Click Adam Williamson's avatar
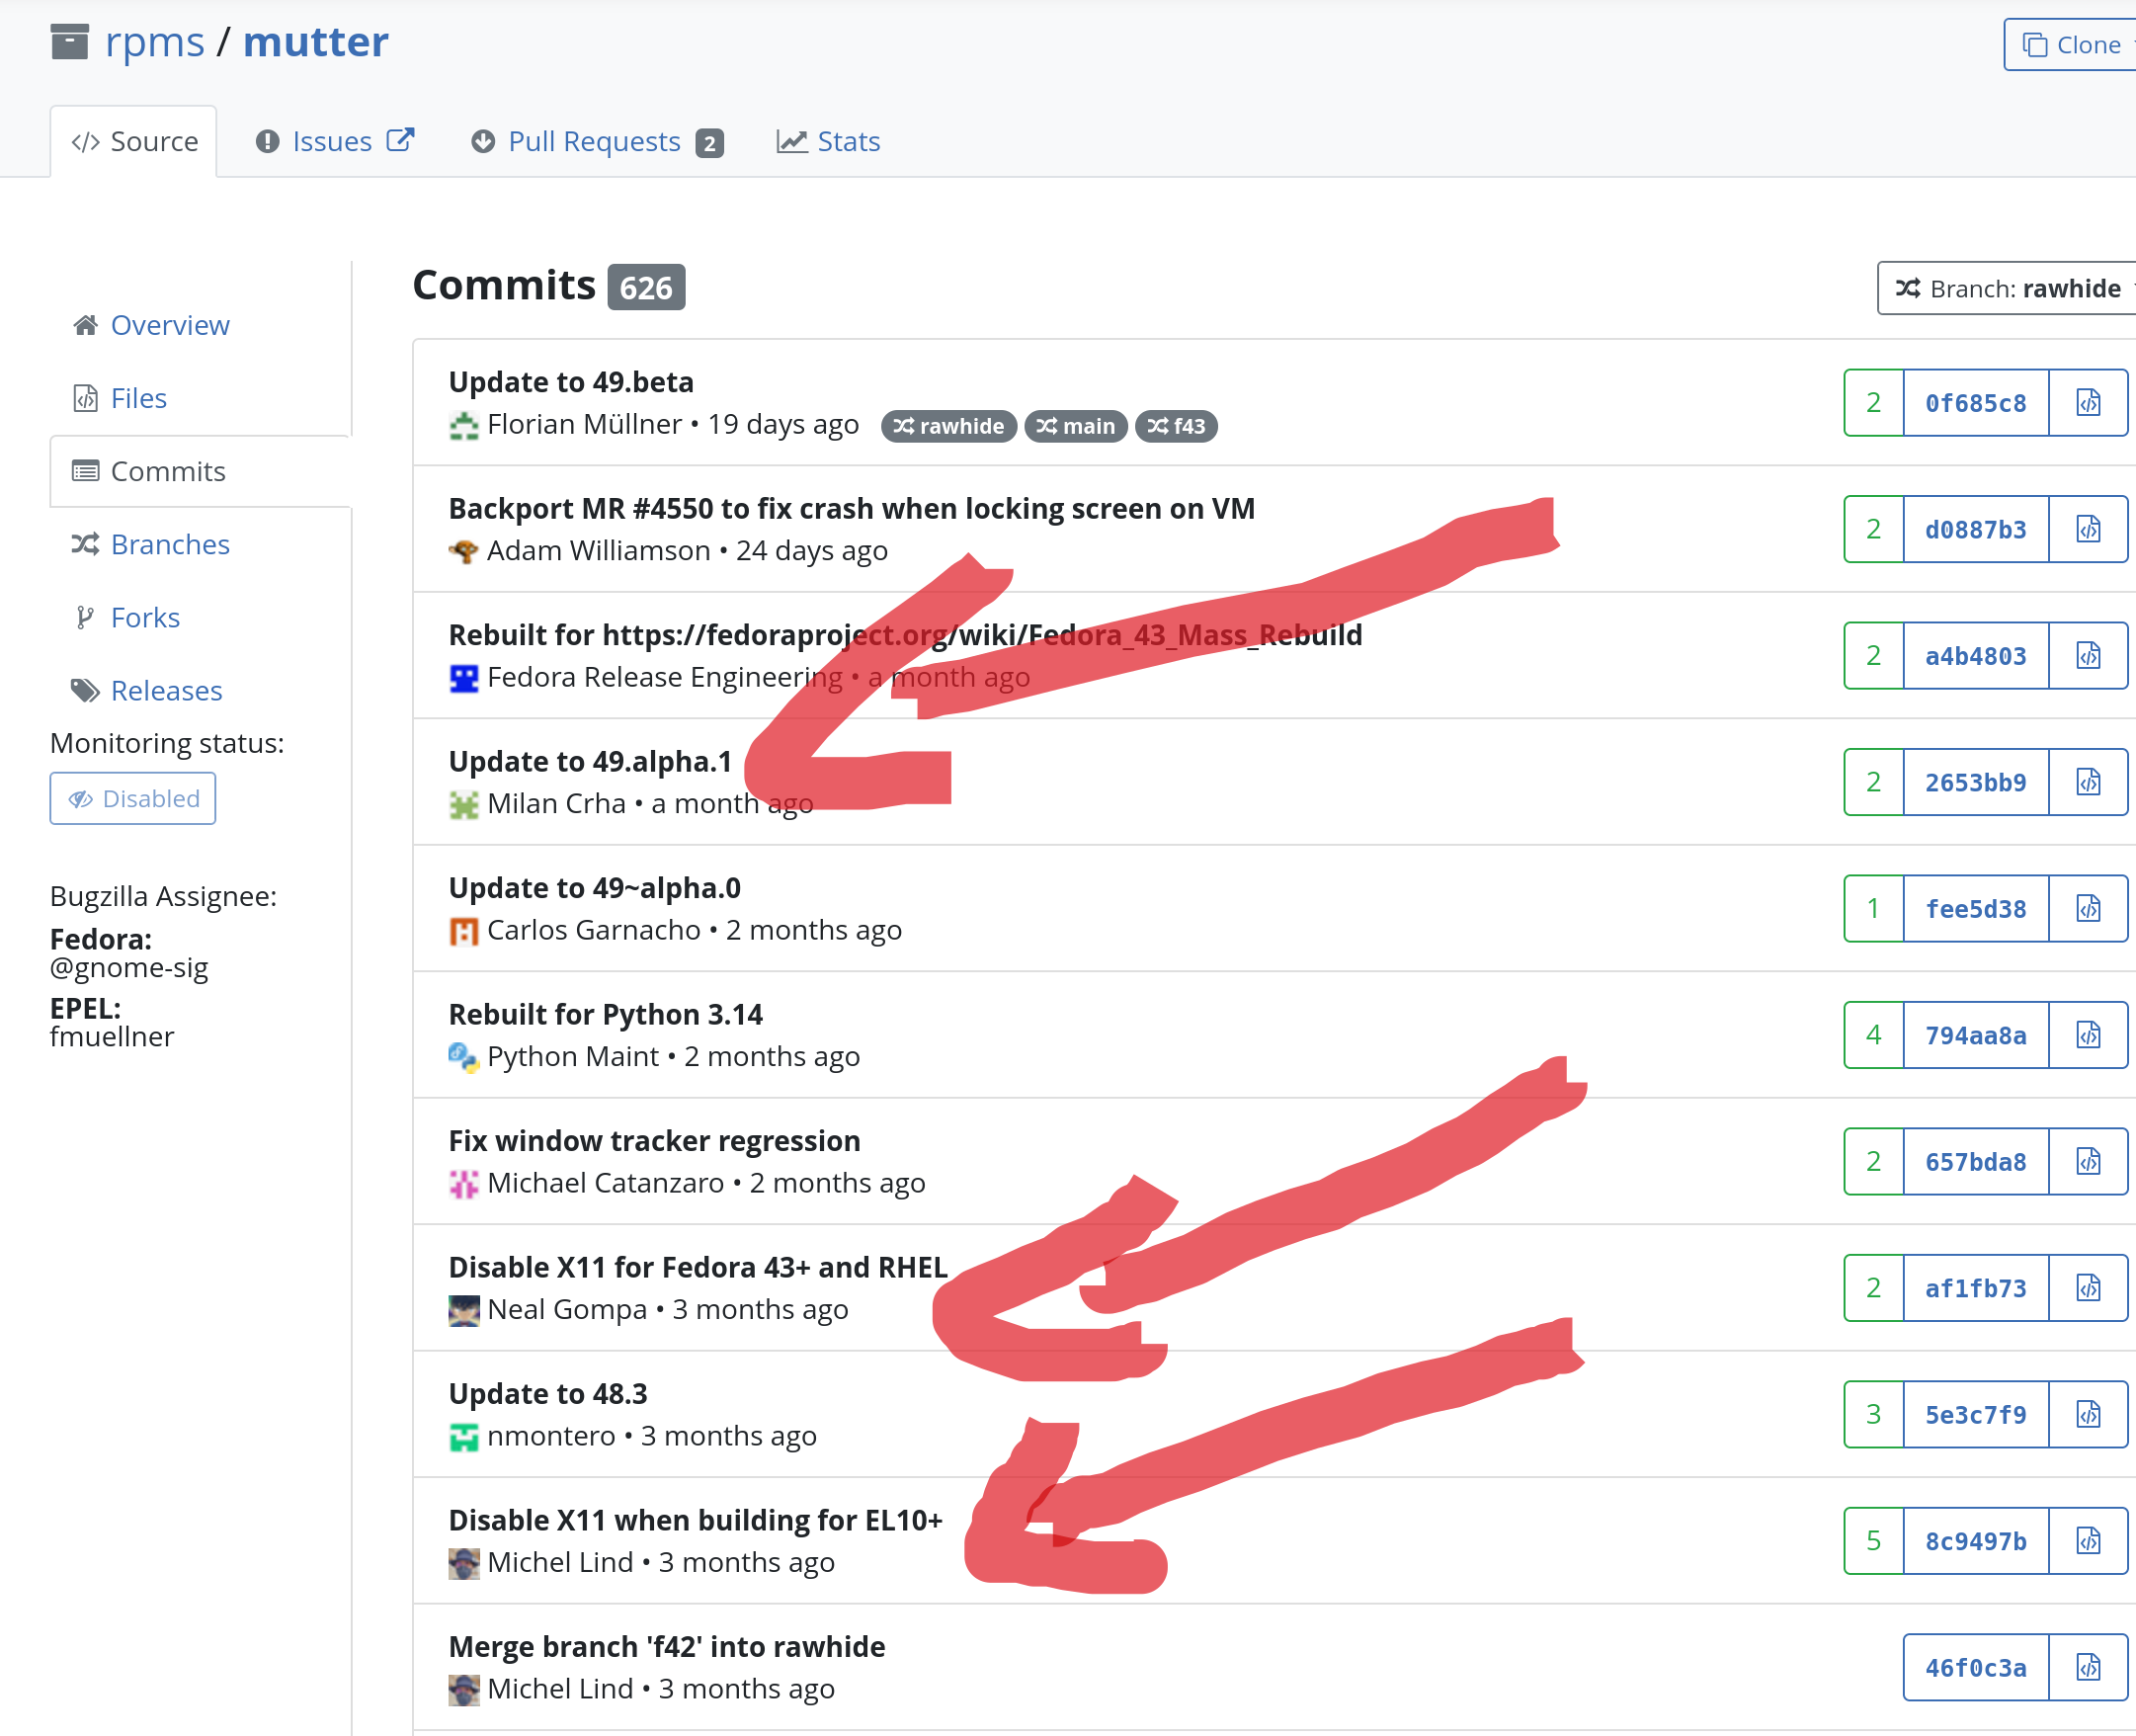2136x1736 pixels. [x=464, y=552]
